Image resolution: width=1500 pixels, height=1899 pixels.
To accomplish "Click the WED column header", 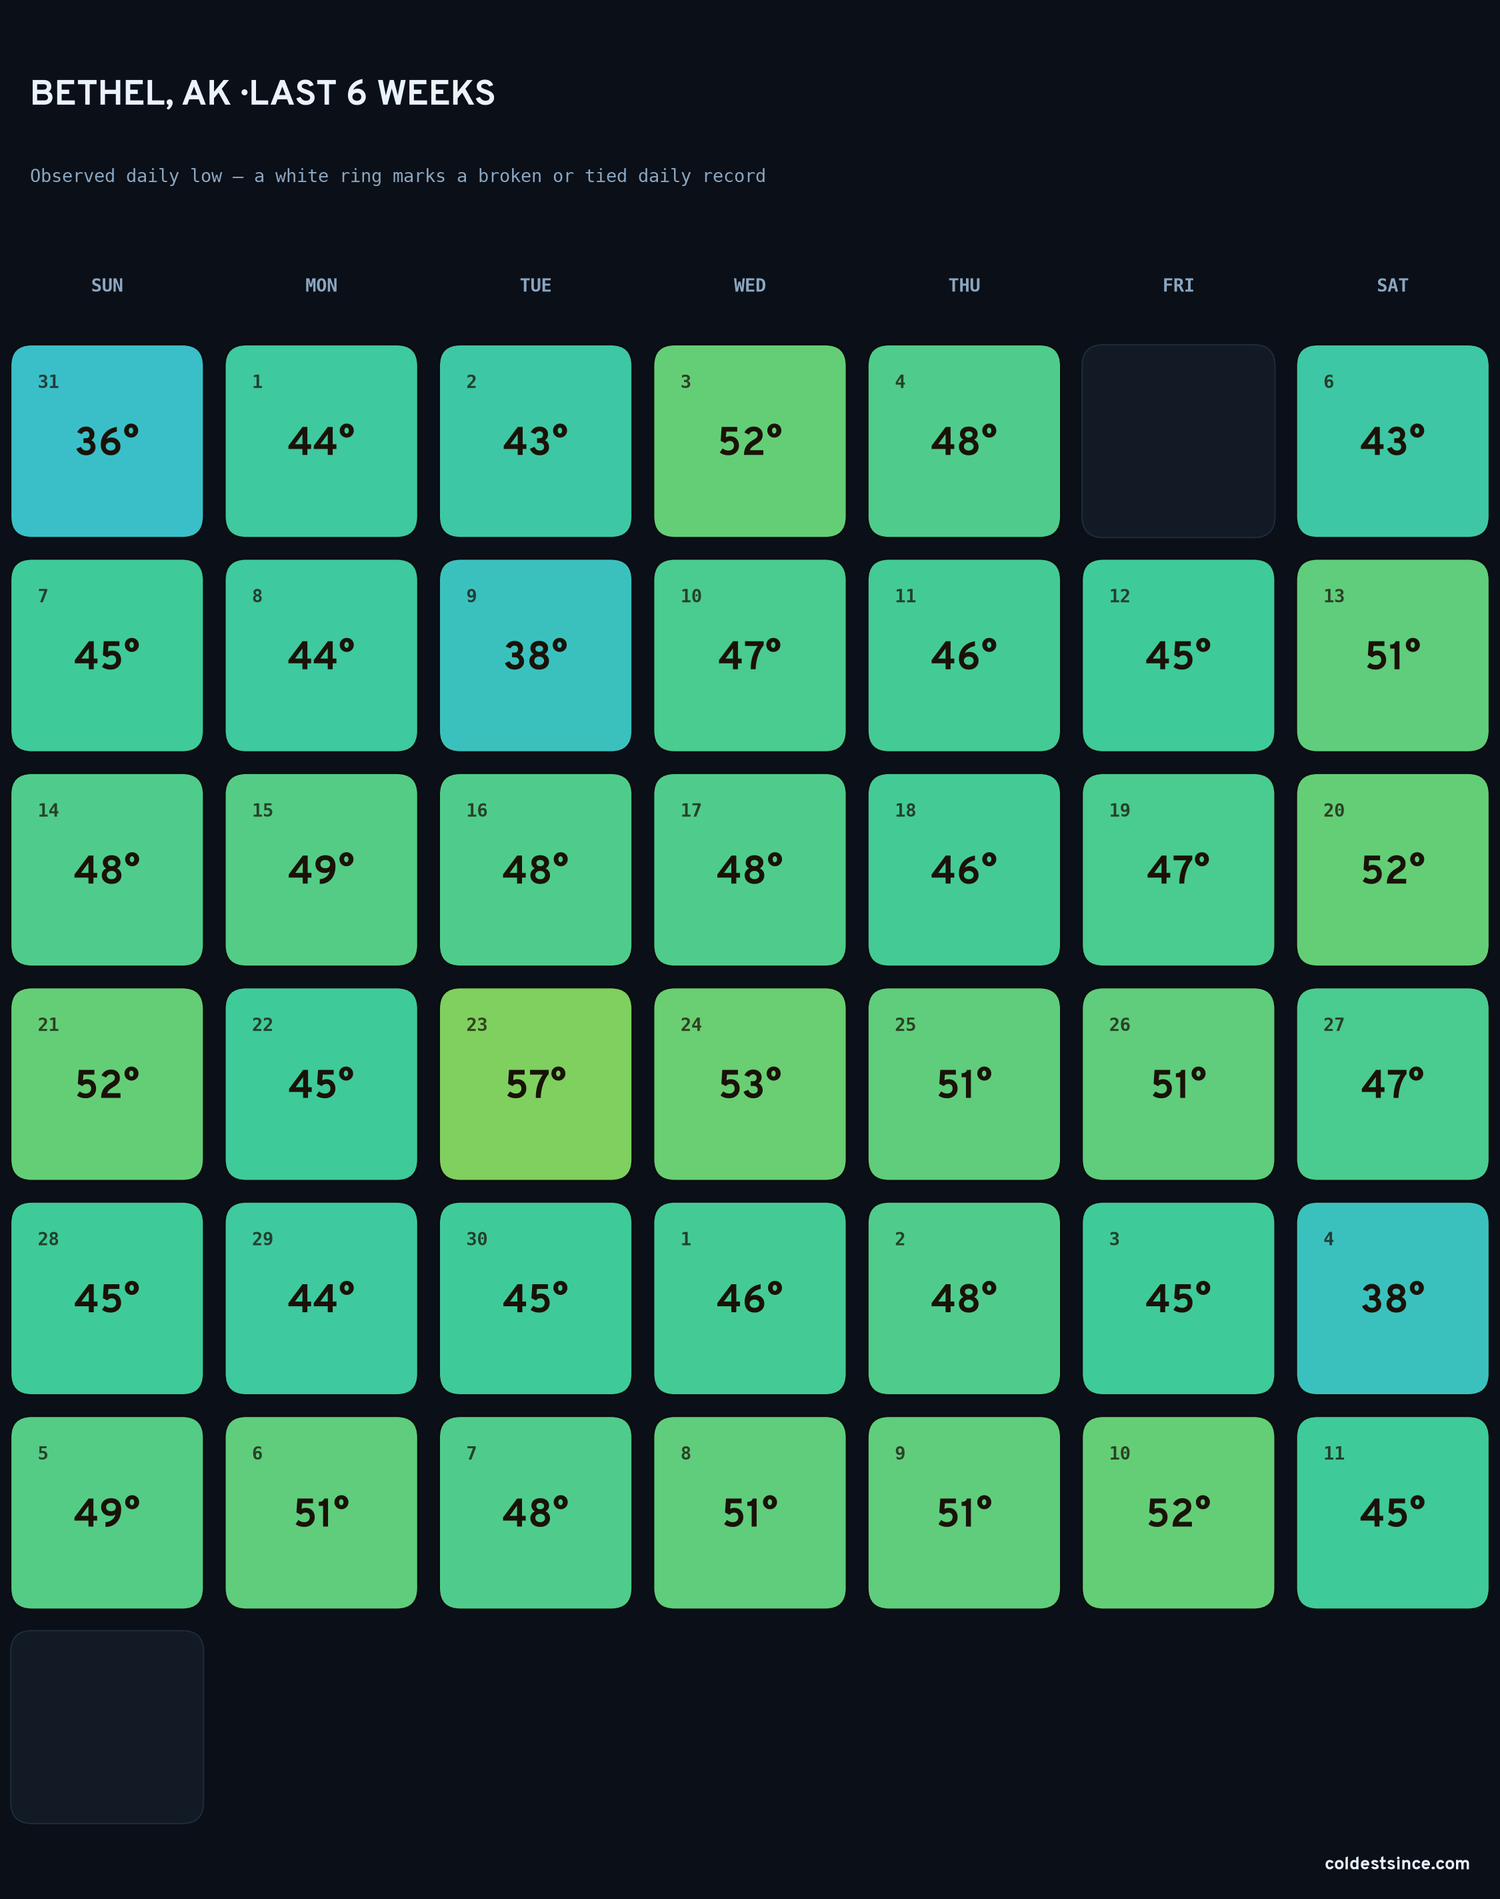I will (x=750, y=285).
